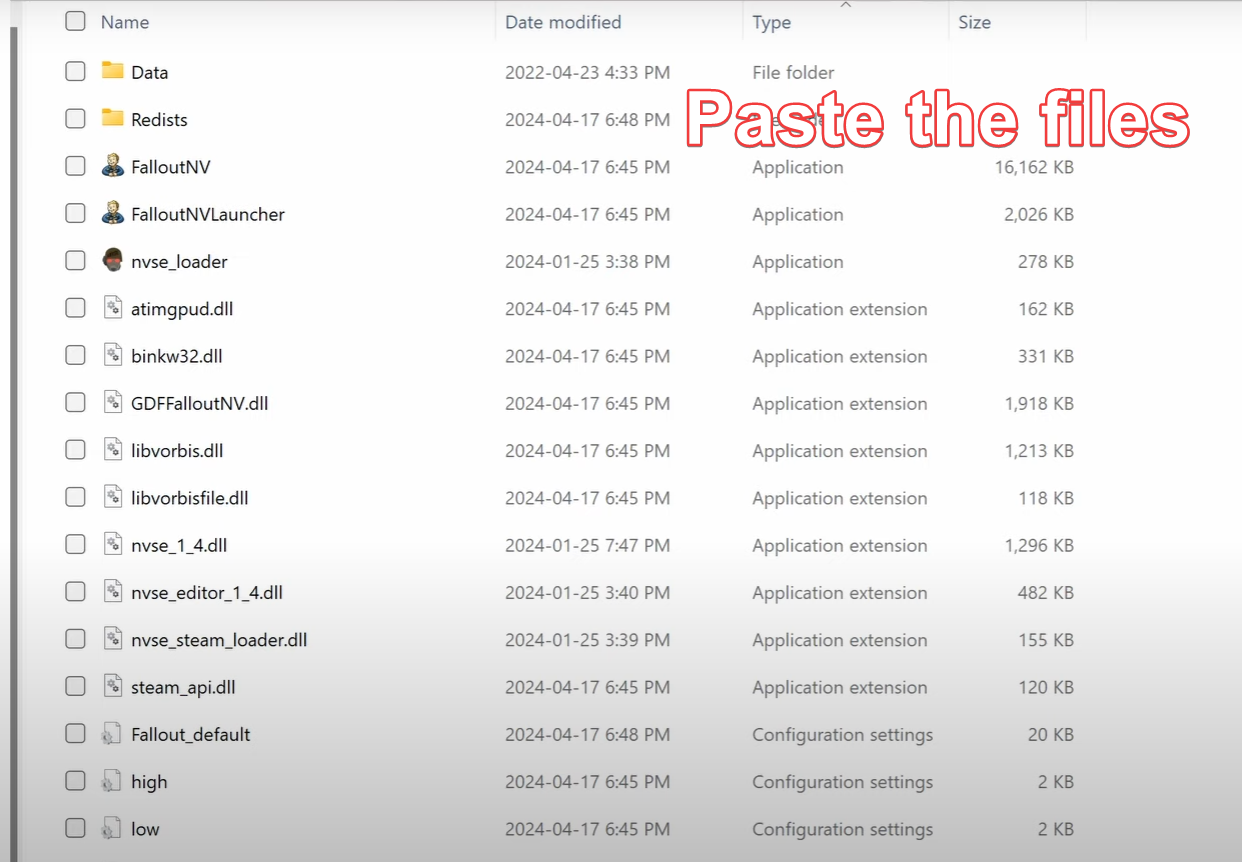Tick the FalloutNV row checkbox
This screenshot has width=1242, height=862.
pos(75,166)
